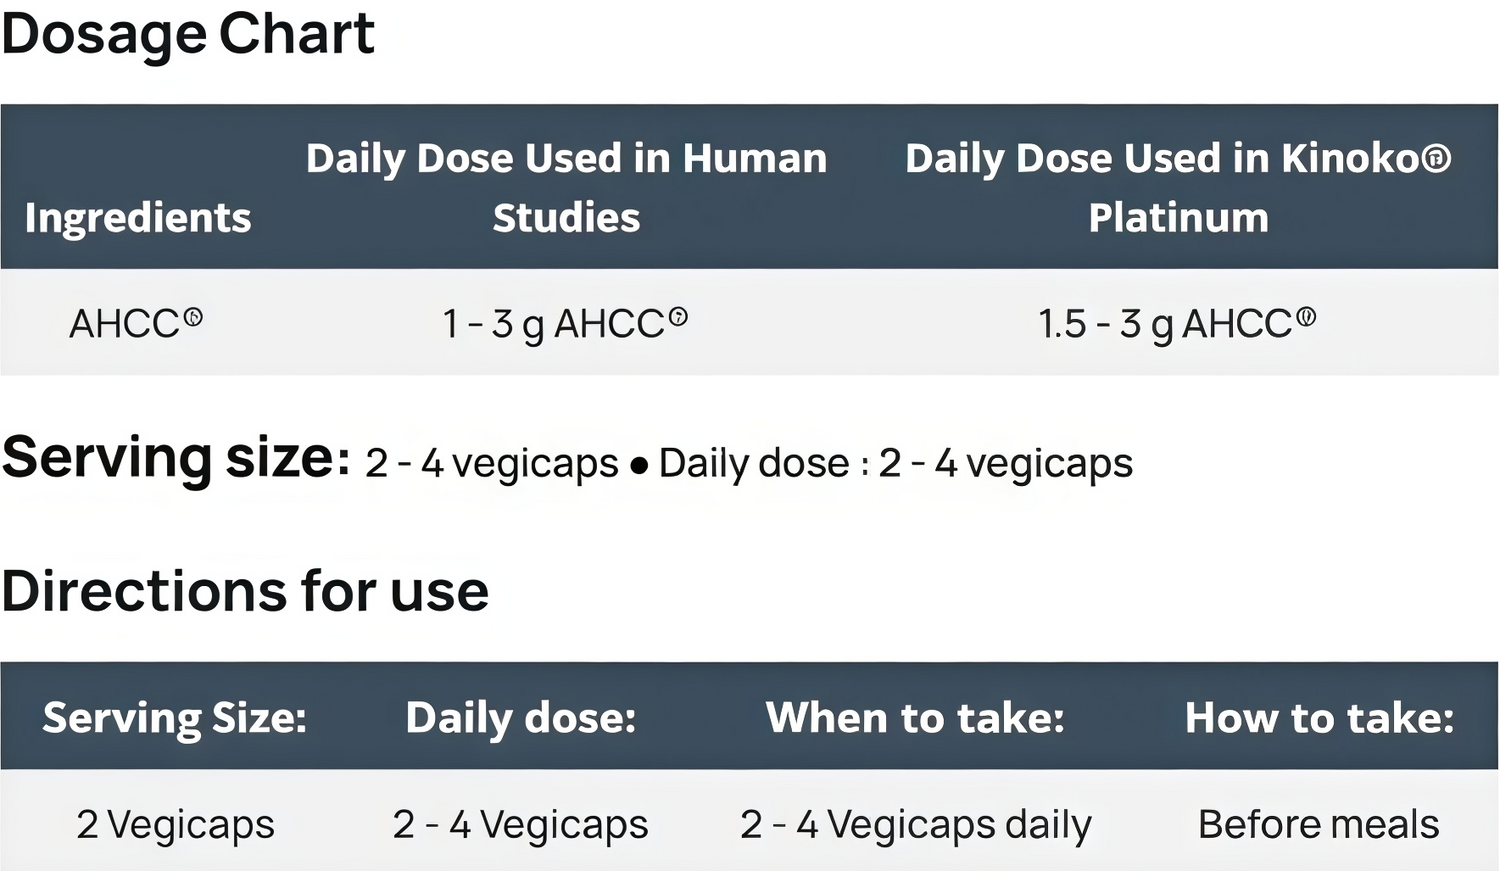Click the bold Serving size label
Image resolution: width=1500 pixels, height=871 pixels.
[176, 458]
